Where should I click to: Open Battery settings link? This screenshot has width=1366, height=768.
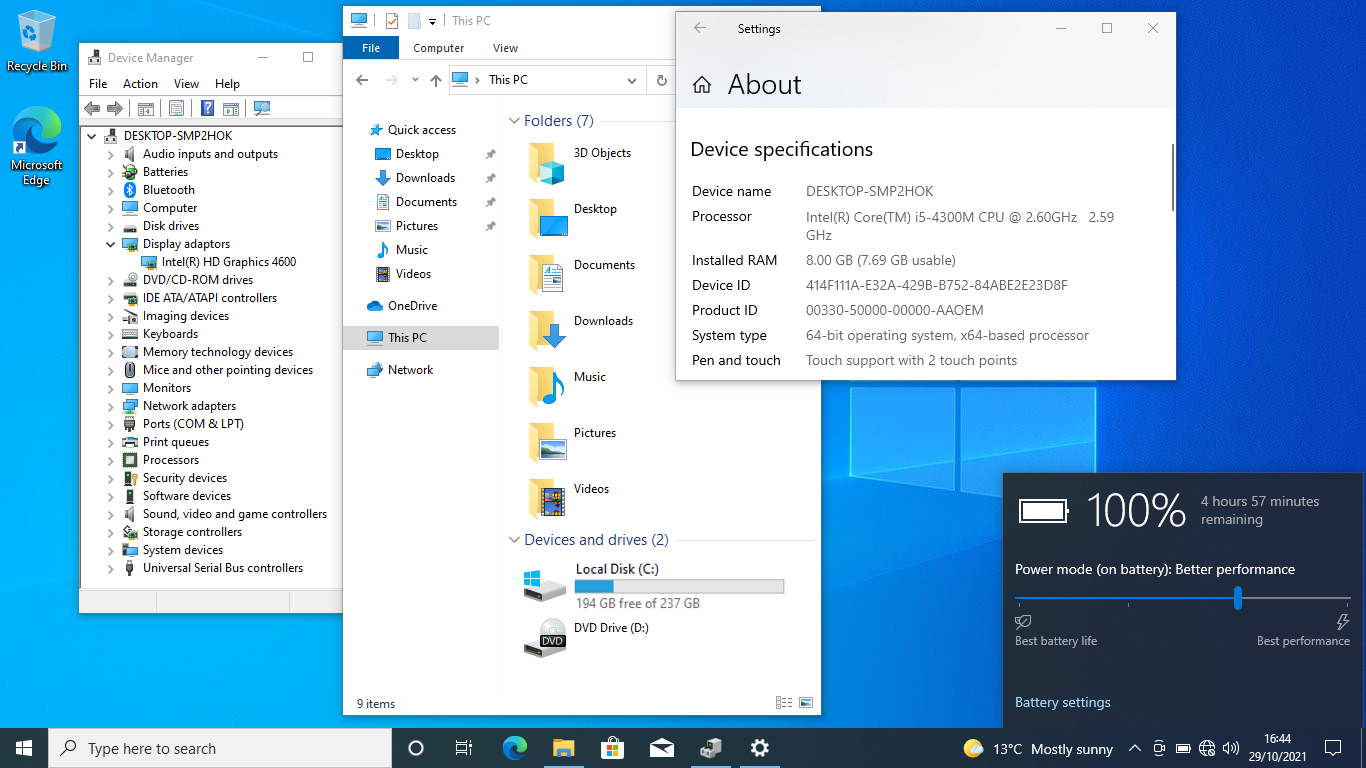click(x=1062, y=702)
